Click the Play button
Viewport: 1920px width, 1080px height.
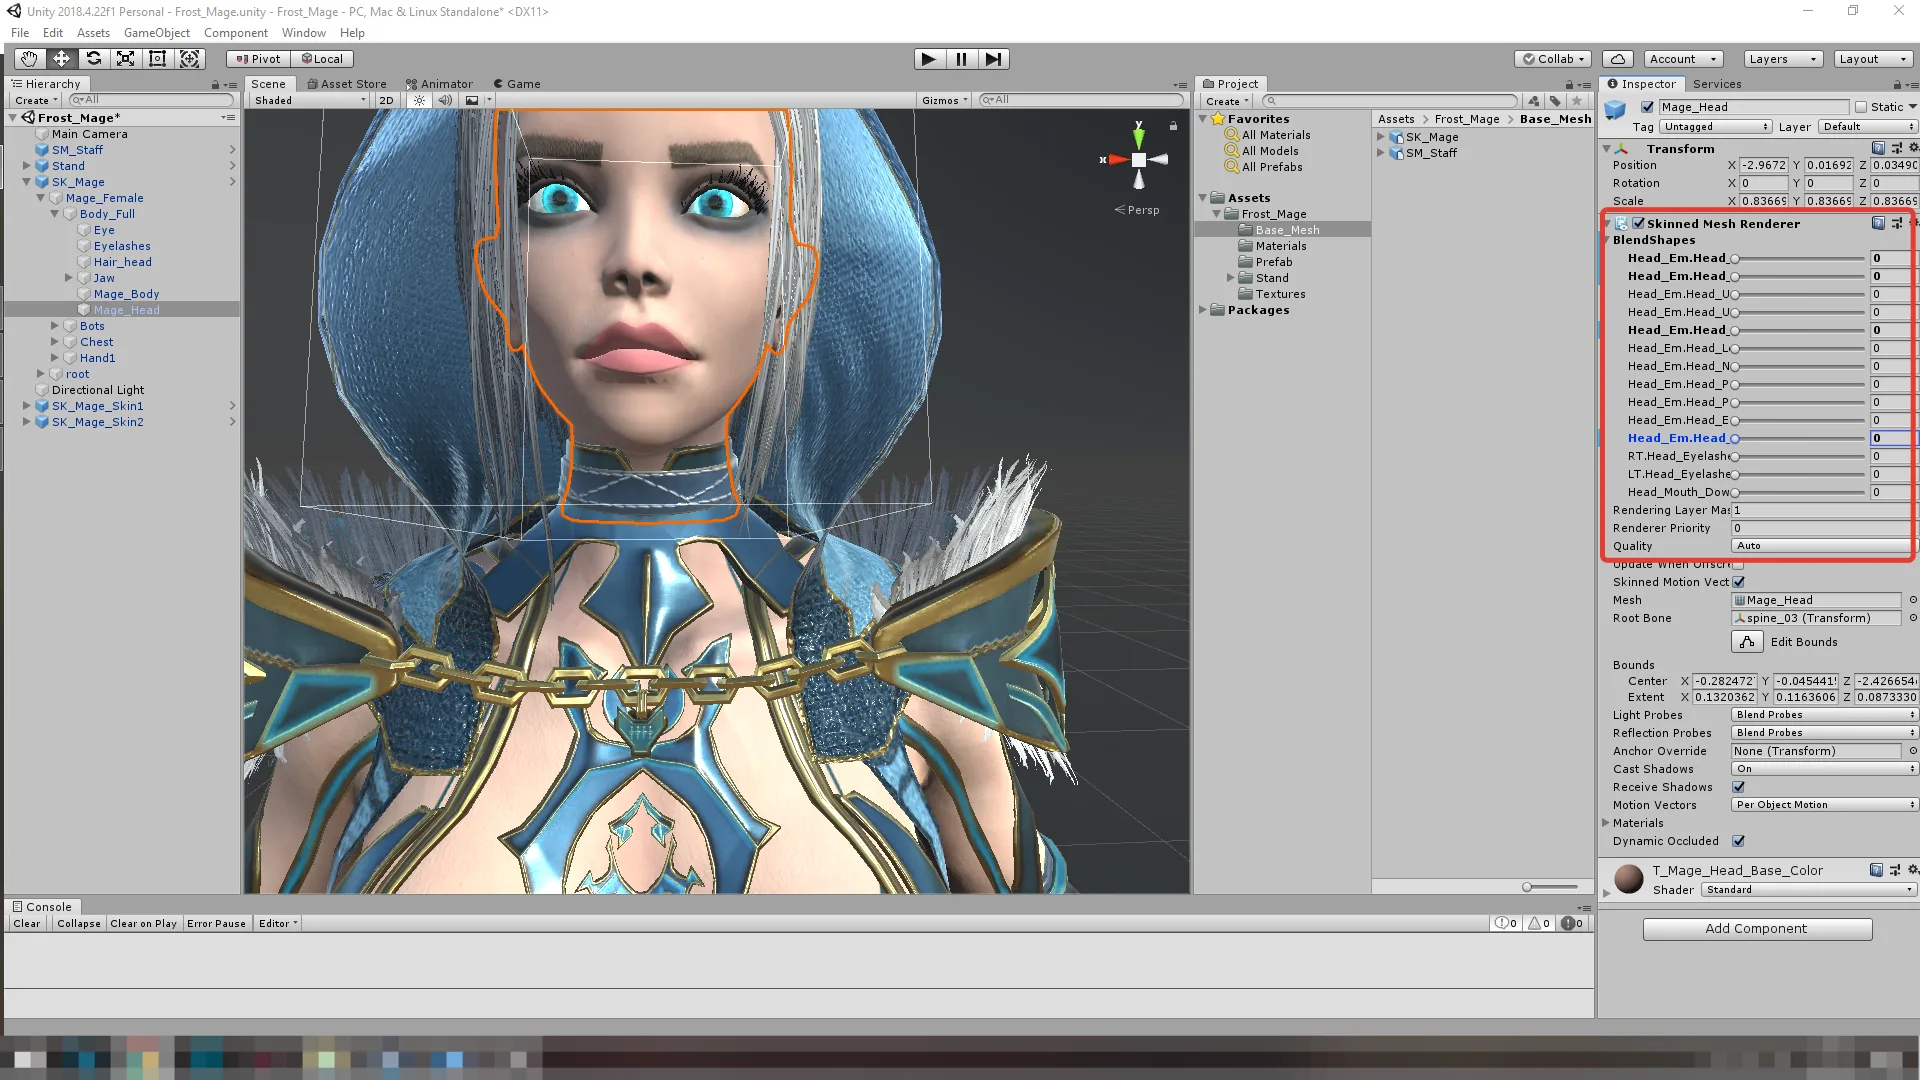tap(929, 59)
